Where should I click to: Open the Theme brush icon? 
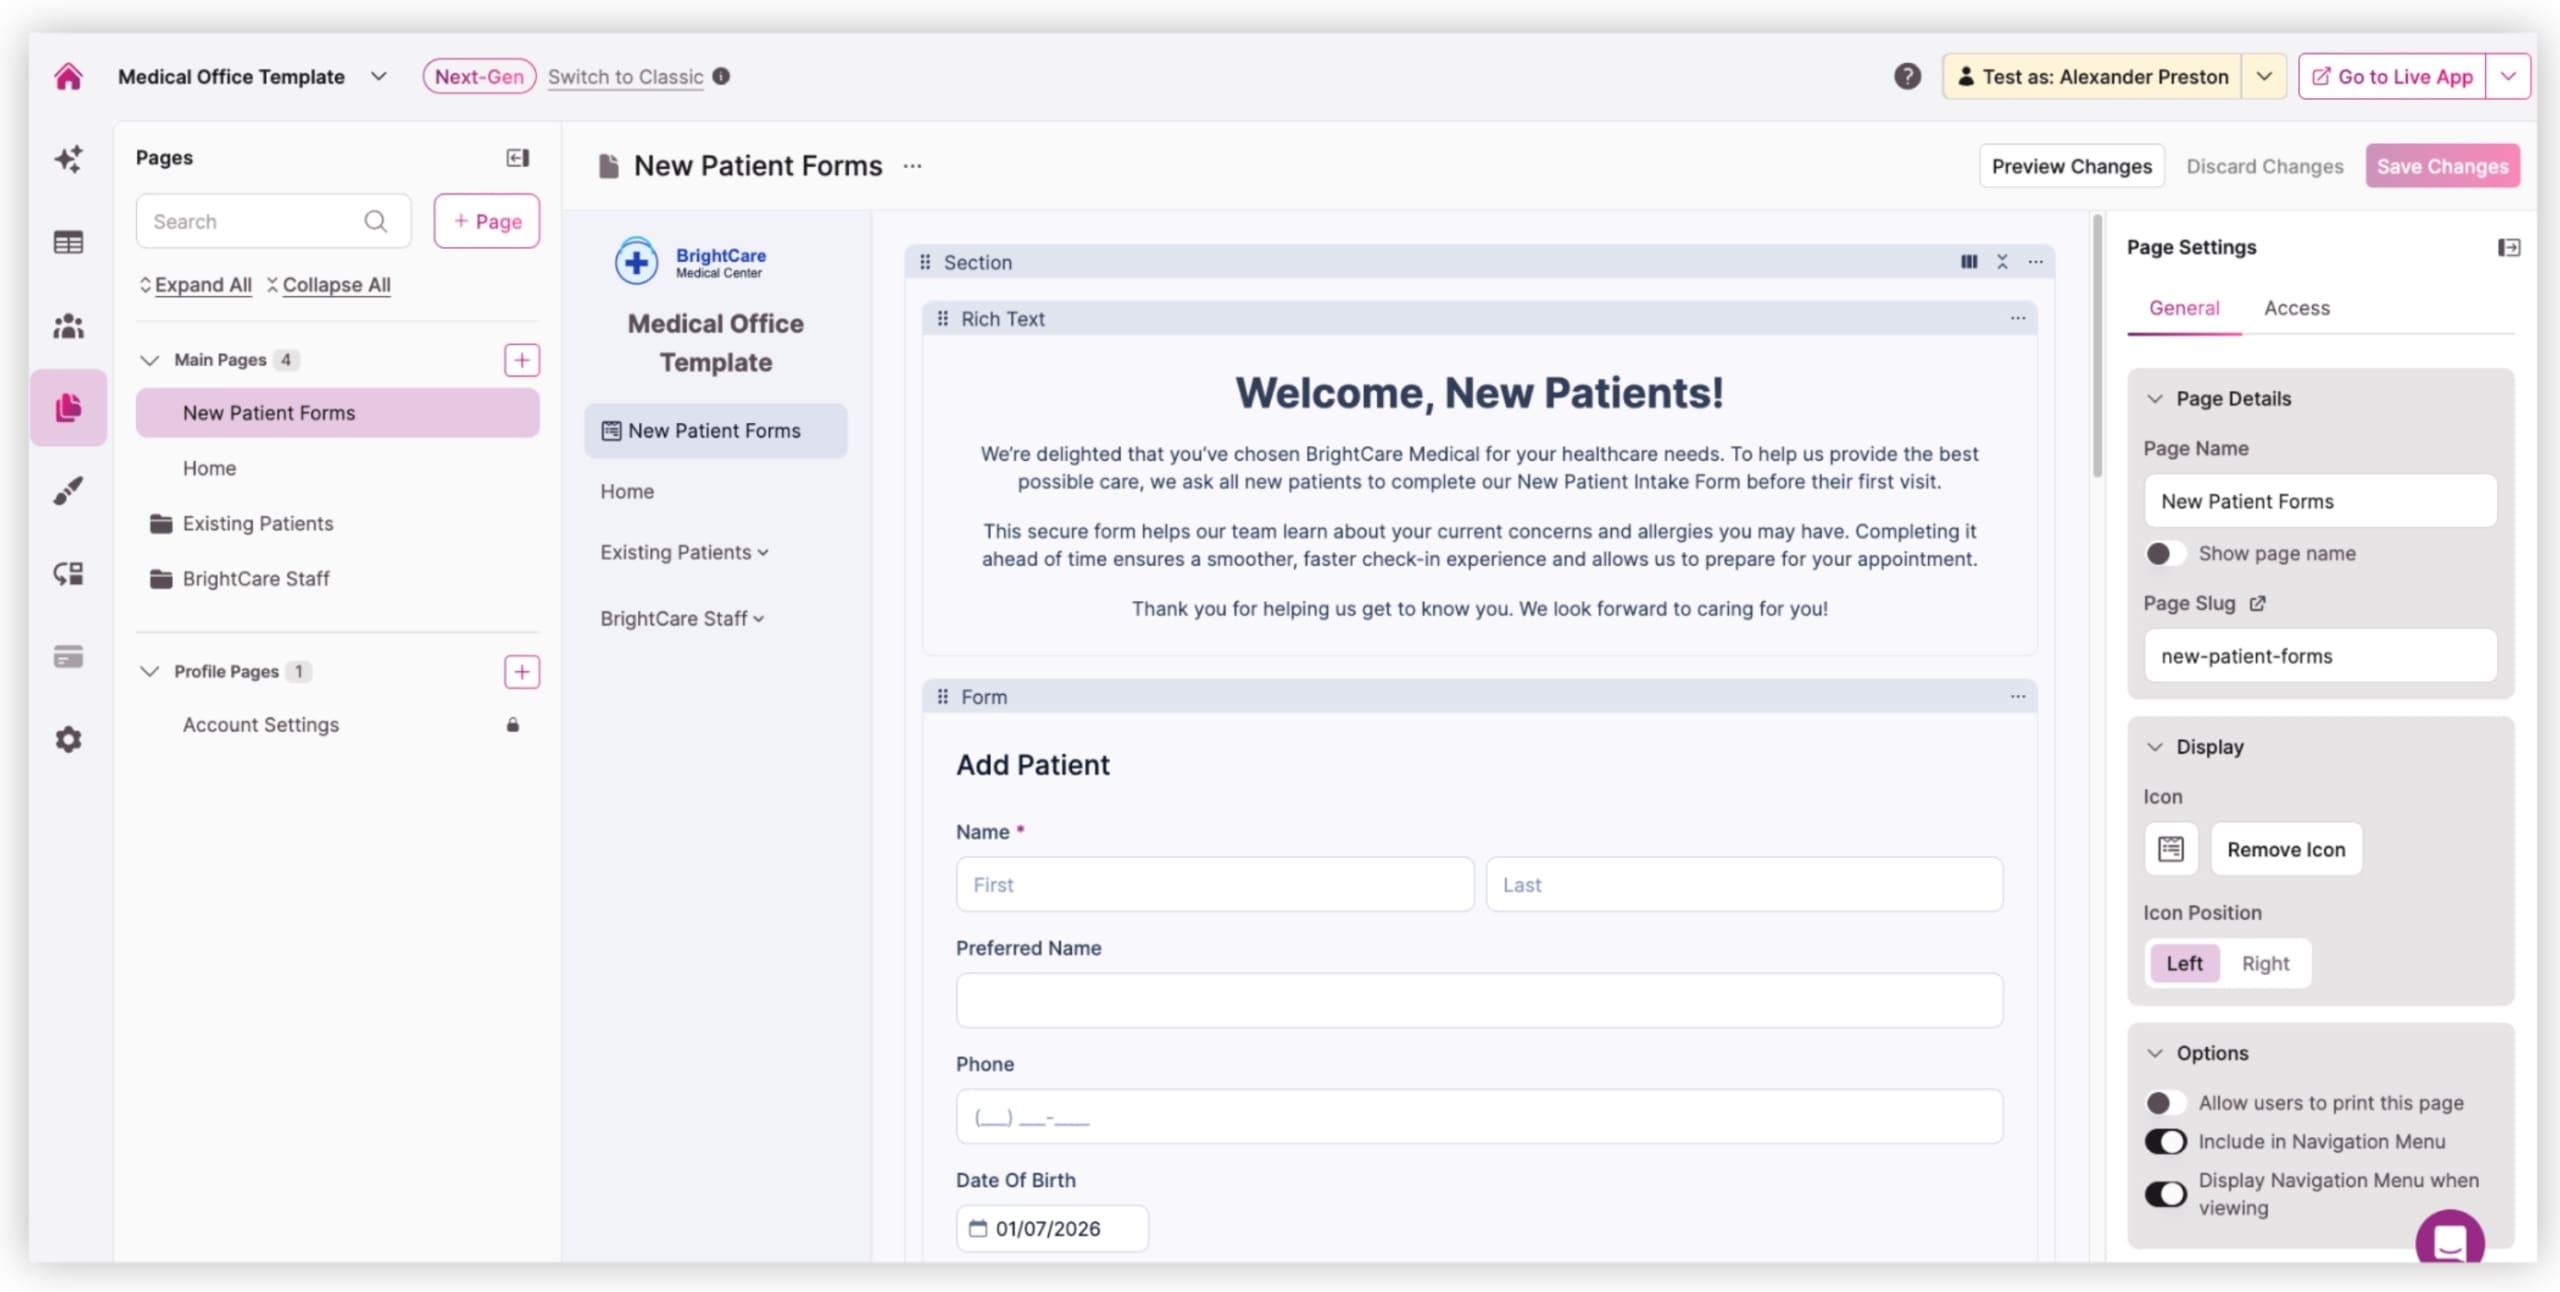coord(68,490)
